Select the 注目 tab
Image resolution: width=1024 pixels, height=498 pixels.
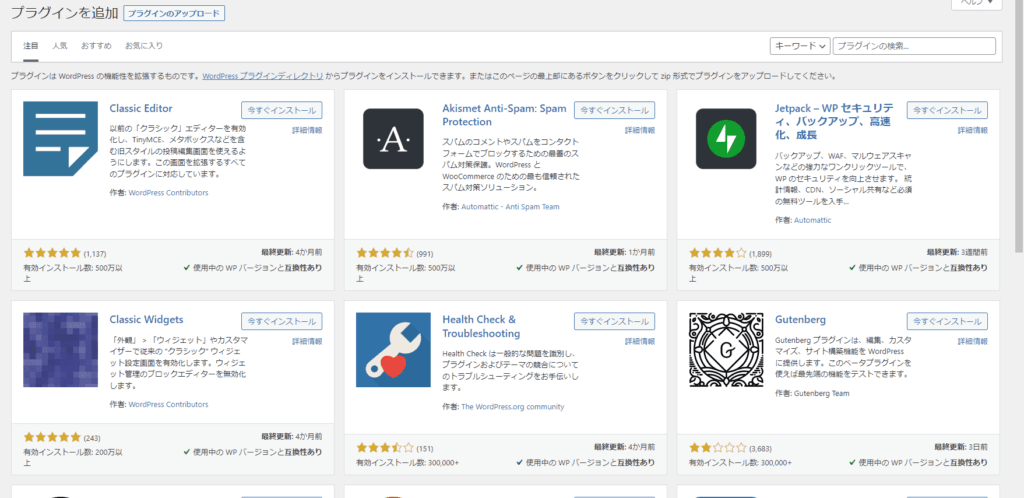coord(30,46)
